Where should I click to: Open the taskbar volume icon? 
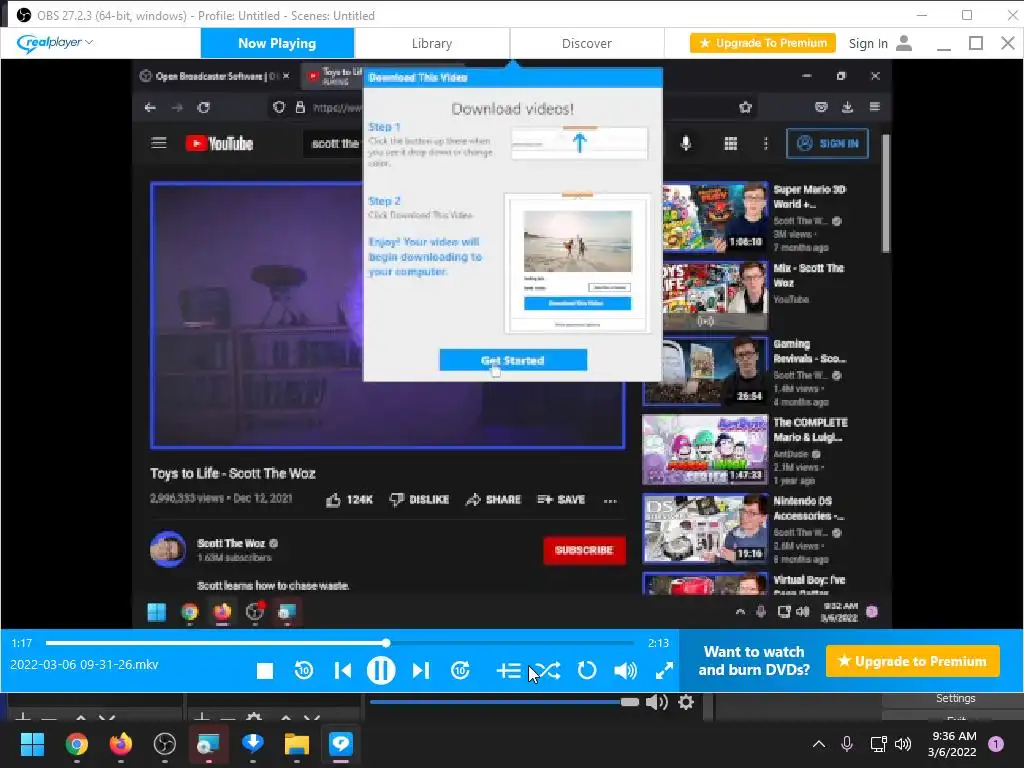coord(903,744)
